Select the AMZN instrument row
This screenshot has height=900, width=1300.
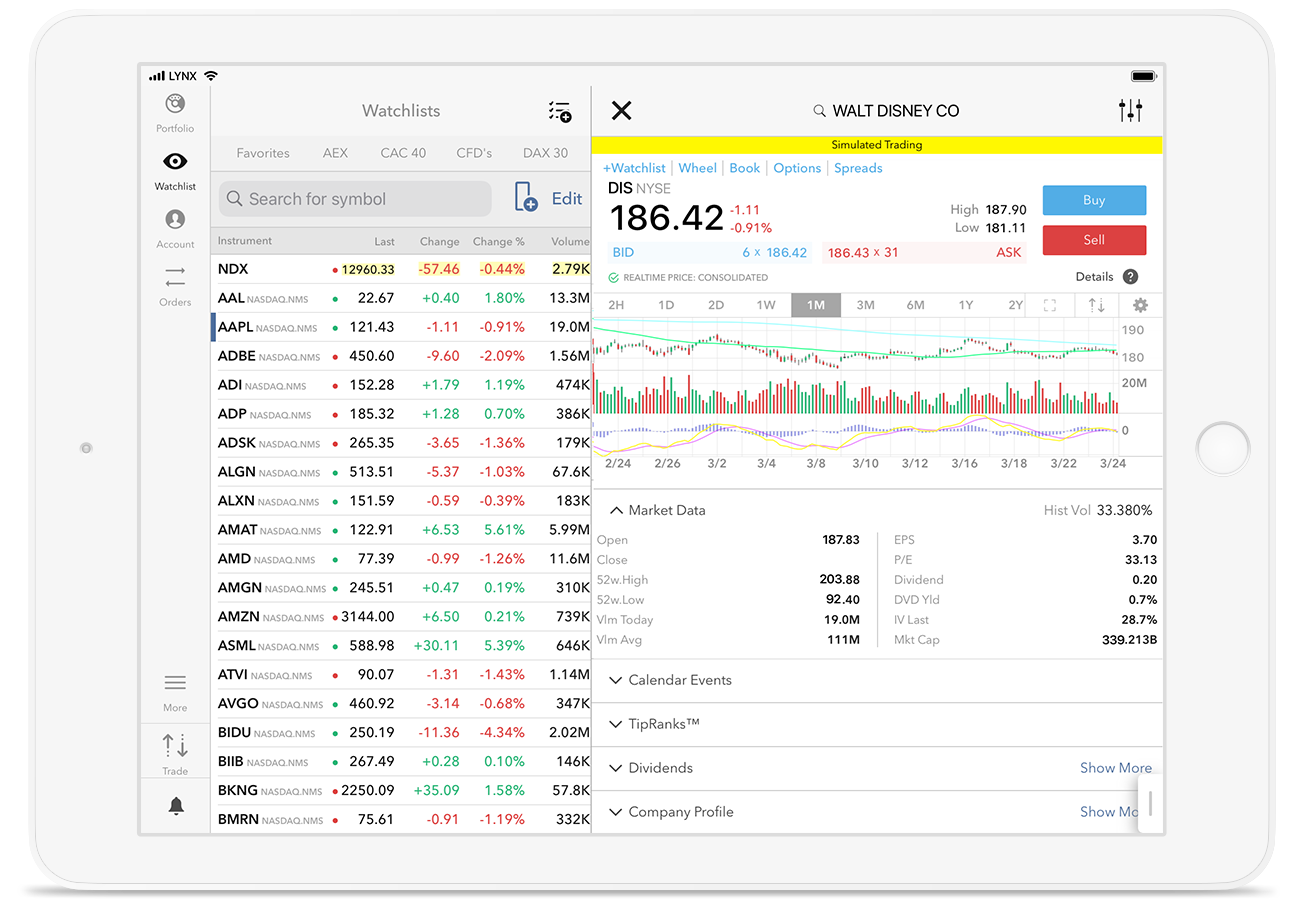tap(401, 617)
